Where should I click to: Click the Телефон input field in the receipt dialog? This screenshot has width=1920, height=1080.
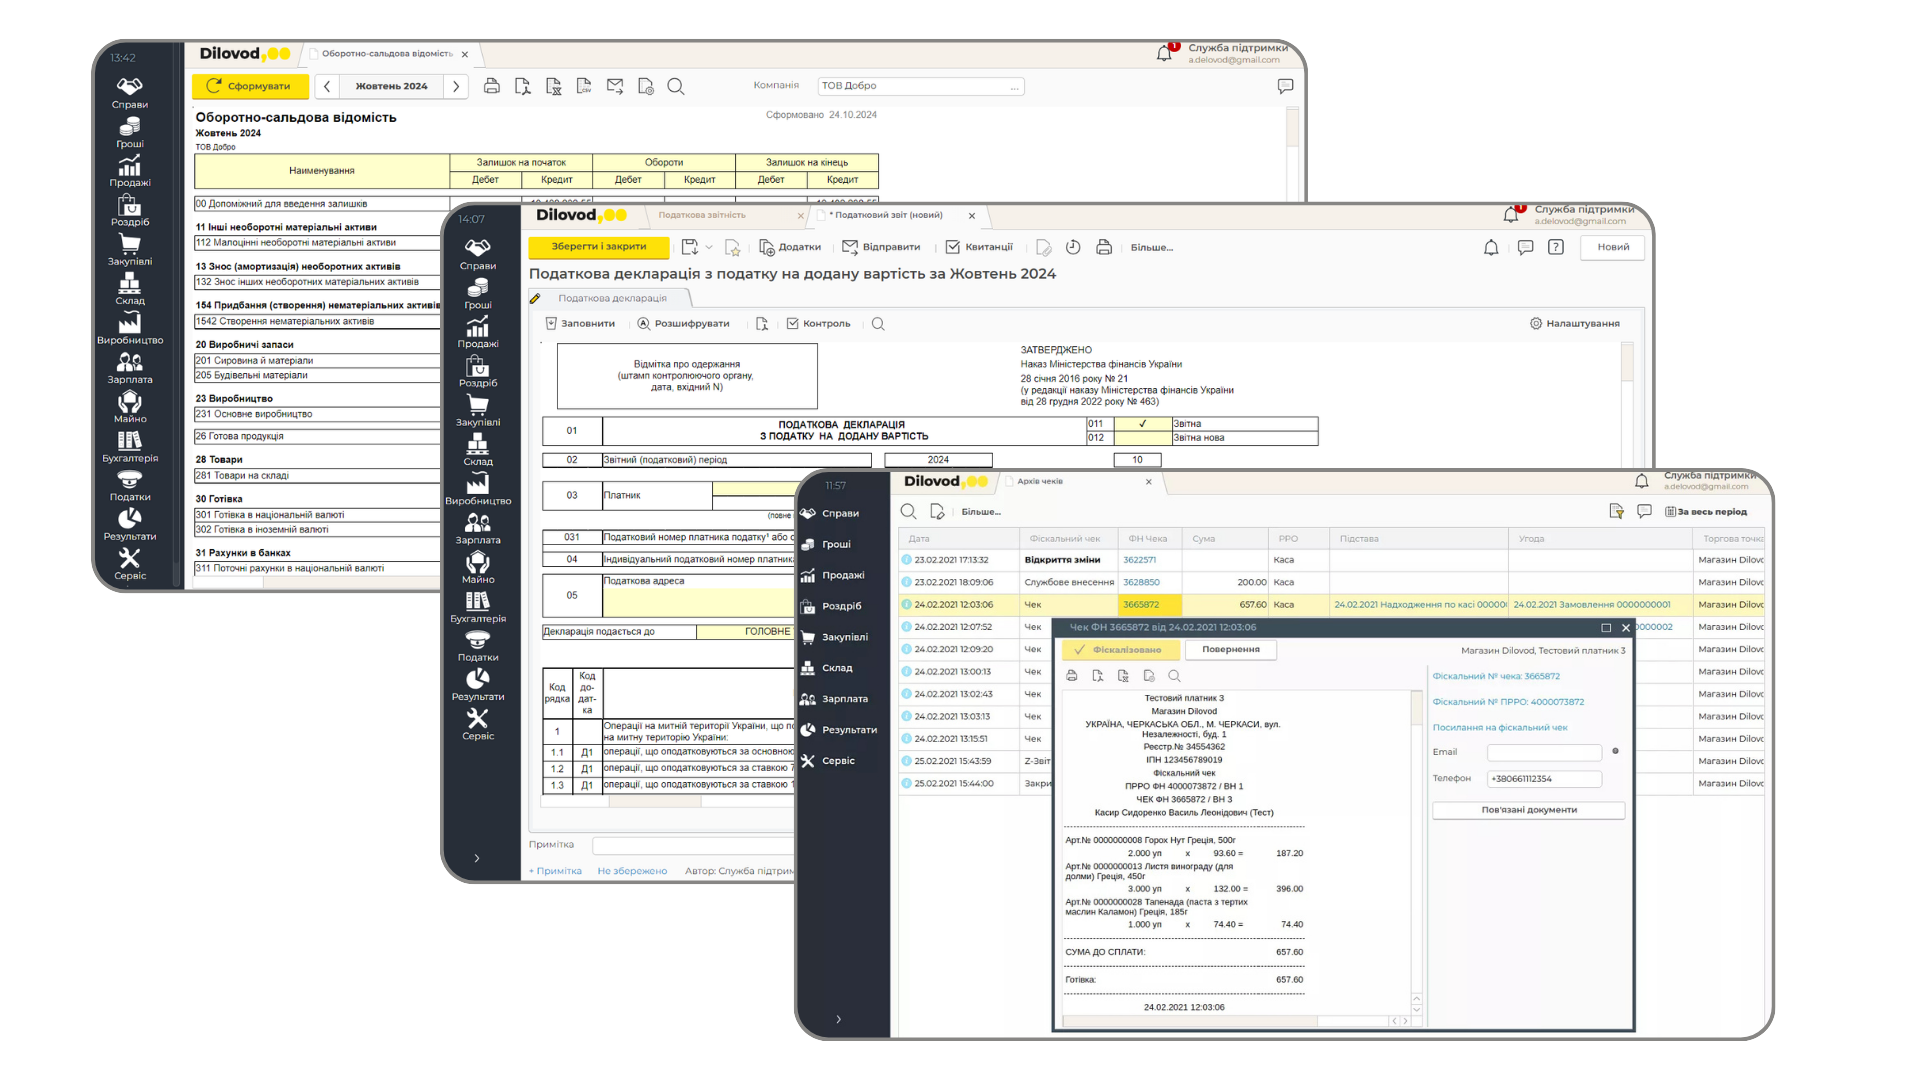click(x=1544, y=778)
